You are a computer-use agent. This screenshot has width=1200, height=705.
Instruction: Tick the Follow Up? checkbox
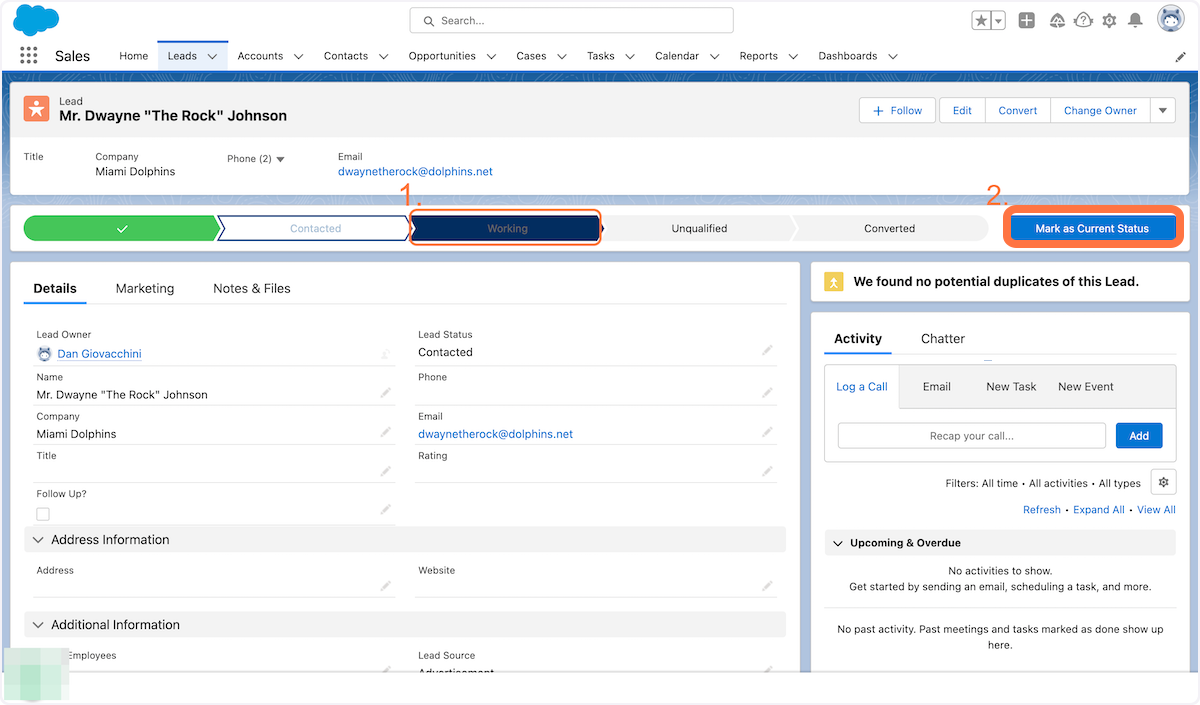point(43,514)
